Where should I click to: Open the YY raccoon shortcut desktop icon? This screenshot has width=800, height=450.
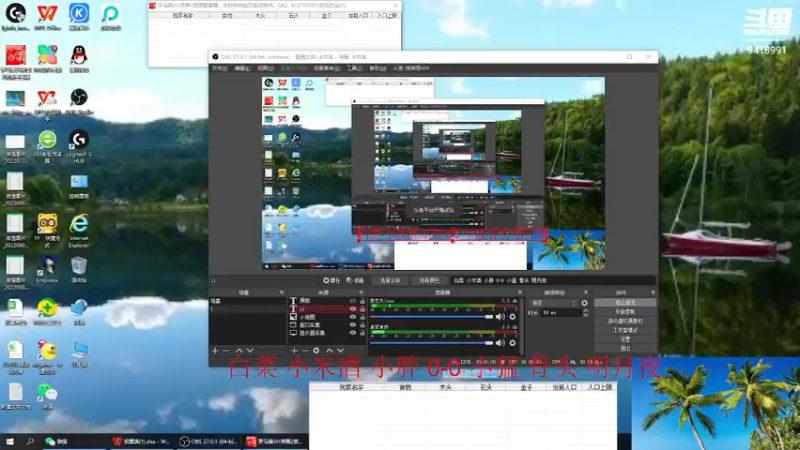pos(47,231)
